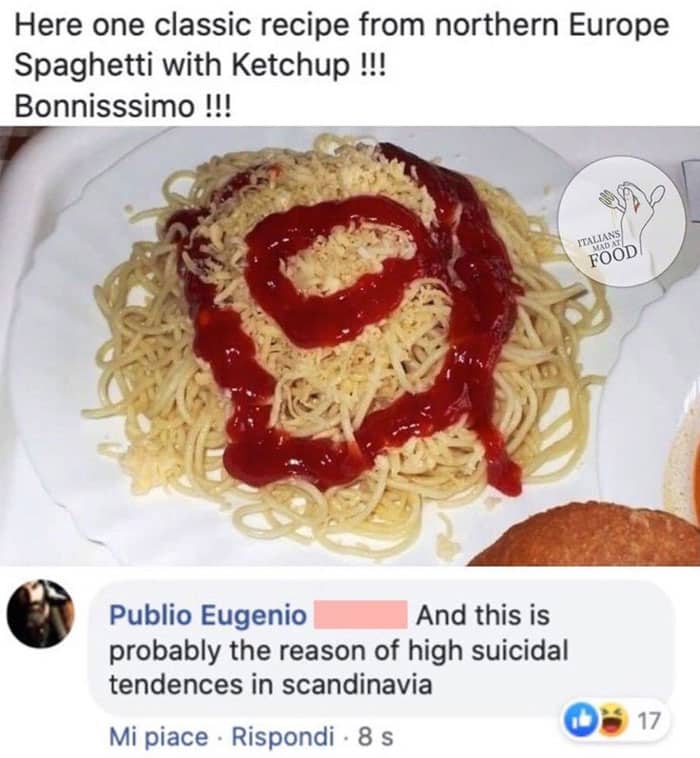Click Rispondi to reply to comment
Screen dimensions: 700x758
coord(283,736)
